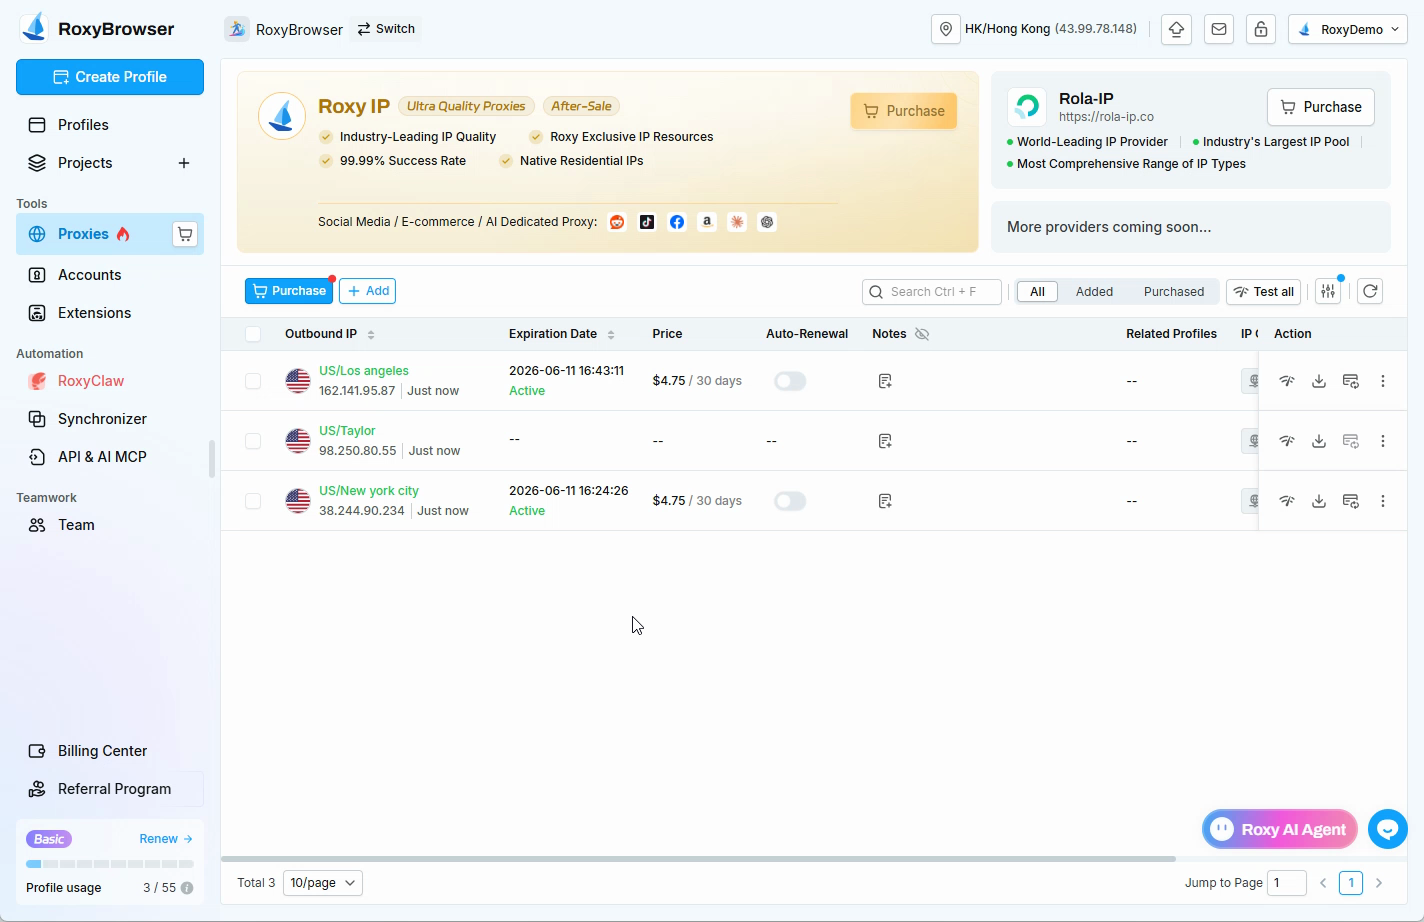Open Profiles in the sidebar
1424x922 pixels.
tap(110, 125)
